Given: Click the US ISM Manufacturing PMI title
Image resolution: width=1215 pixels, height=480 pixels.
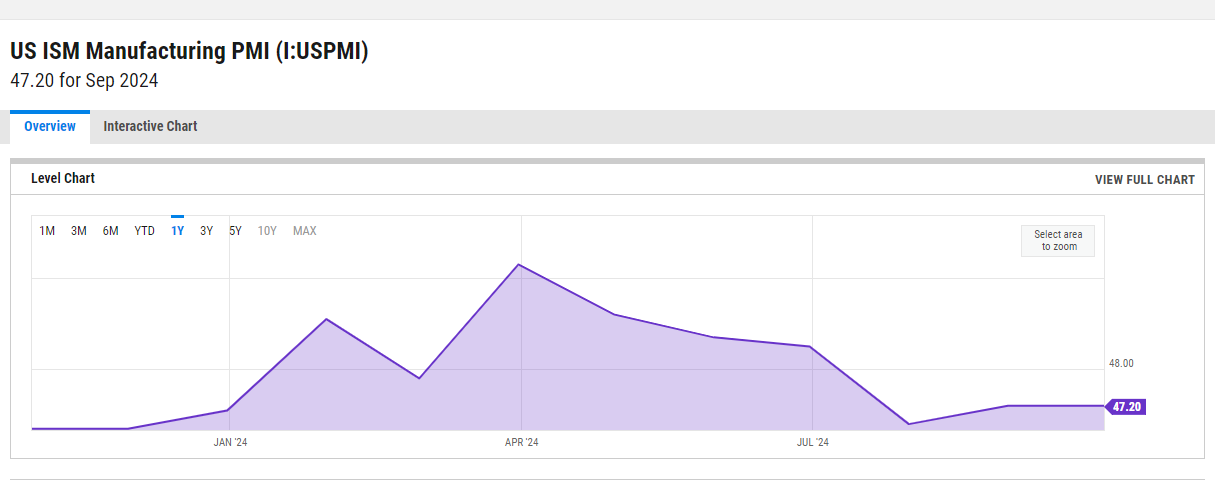Looking at the screenshot, I should (189, 51).
